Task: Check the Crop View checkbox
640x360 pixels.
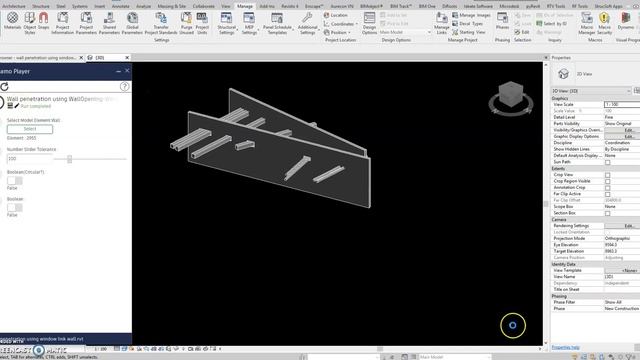Action: click(607, 175)
